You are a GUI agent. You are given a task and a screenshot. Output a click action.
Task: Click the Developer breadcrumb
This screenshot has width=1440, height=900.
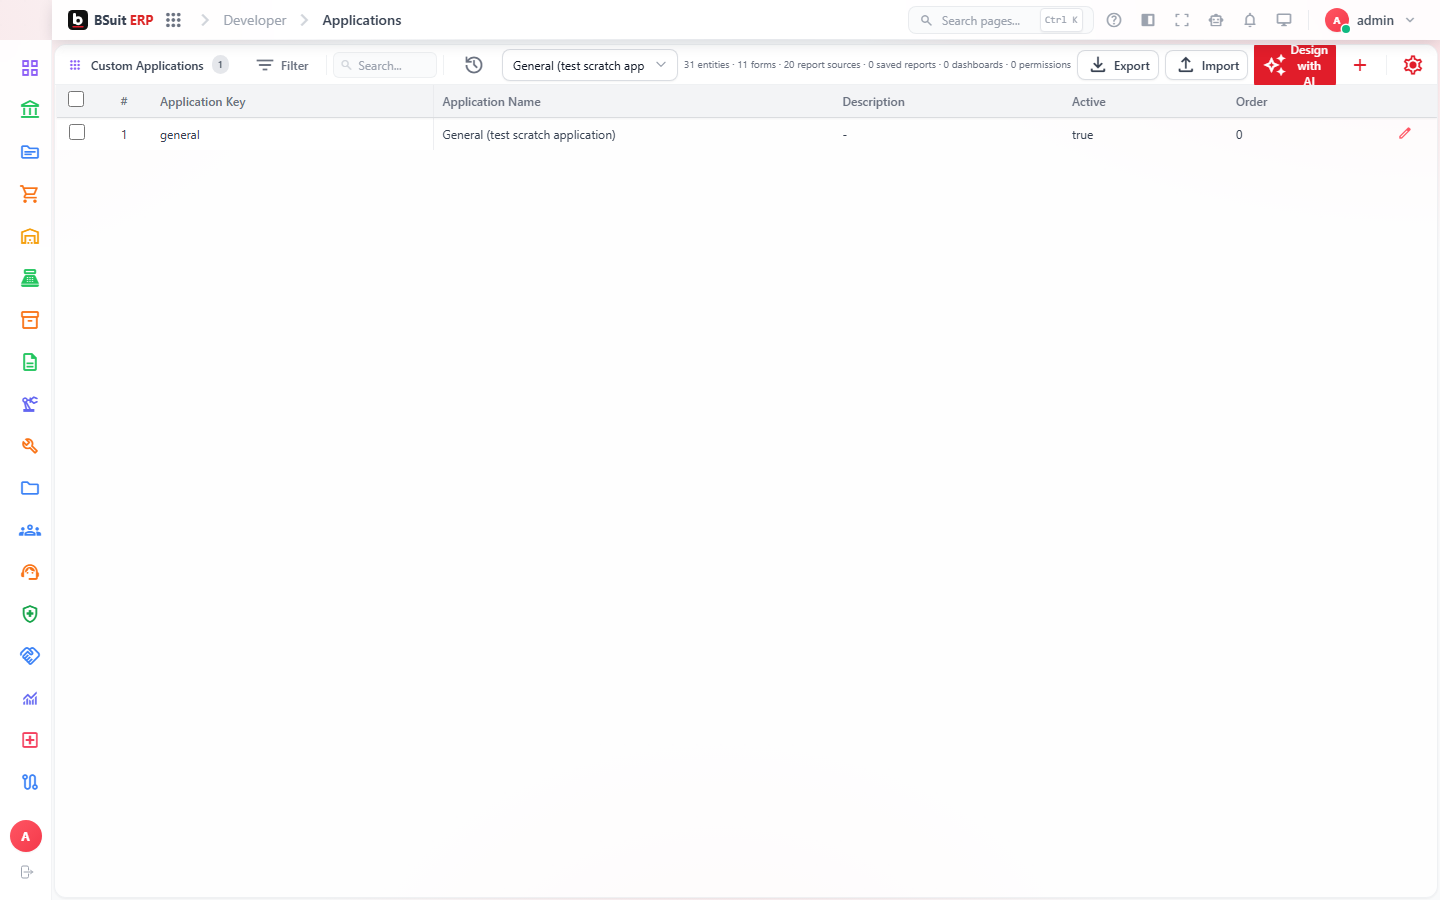[254, 20]
